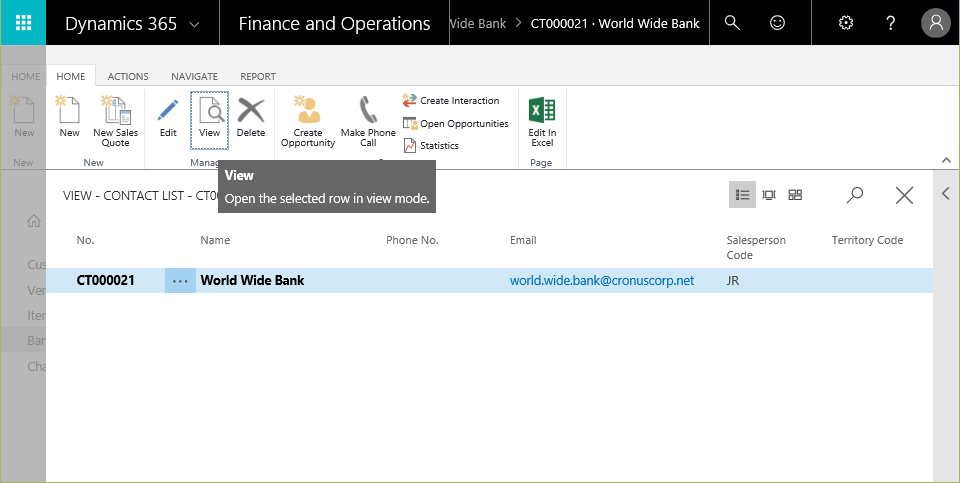Click Open Opportunities in the ribbon
This screenshot has height=483, width=960.
click(456, 124)
